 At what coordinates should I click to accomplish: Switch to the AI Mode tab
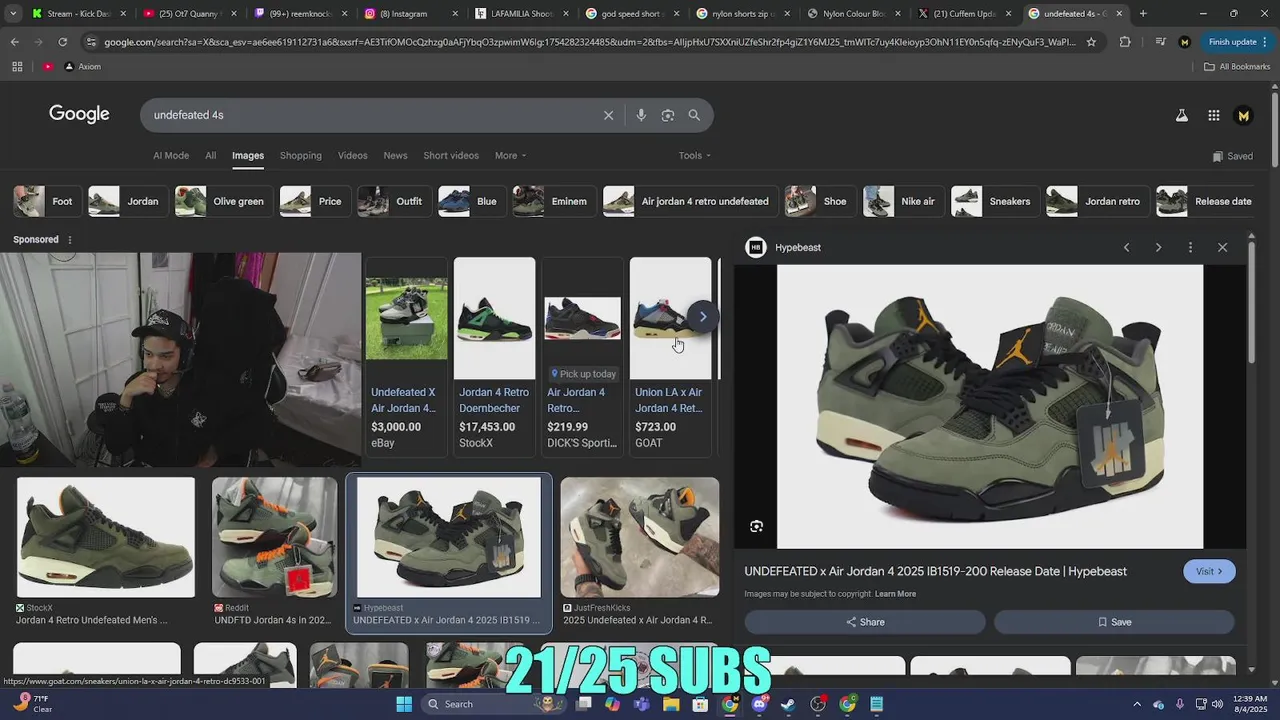[x=171, y=155]
